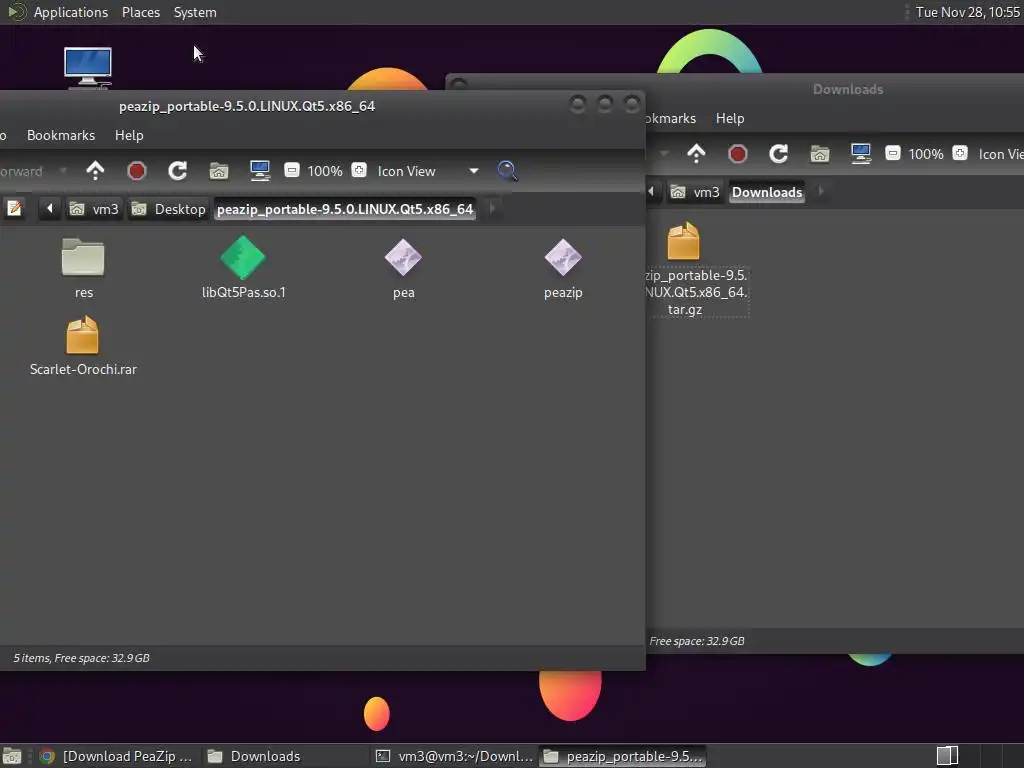Reload the peazip_portable folder view
Viewport: 1024px width, 768px height.
178,171
